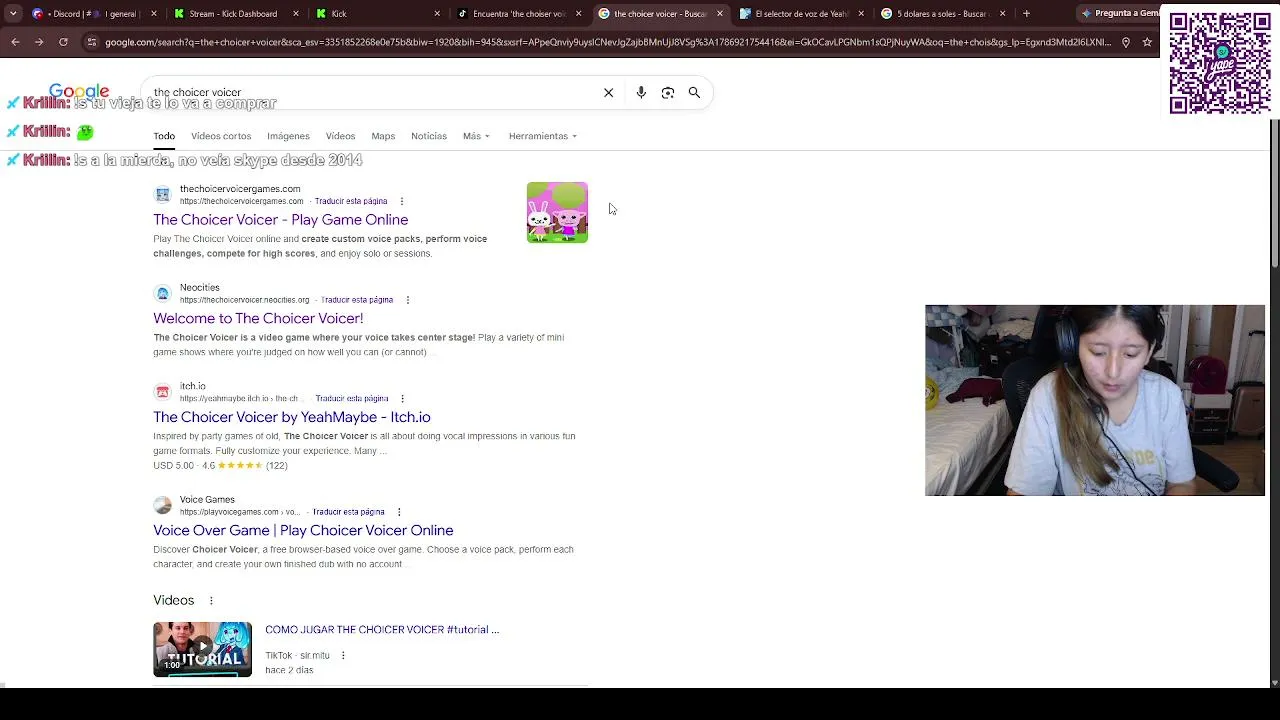This screenshot has width=1280, height=720.
Task: Open the location permission icon in address bar
Action: click(1126, 42)
